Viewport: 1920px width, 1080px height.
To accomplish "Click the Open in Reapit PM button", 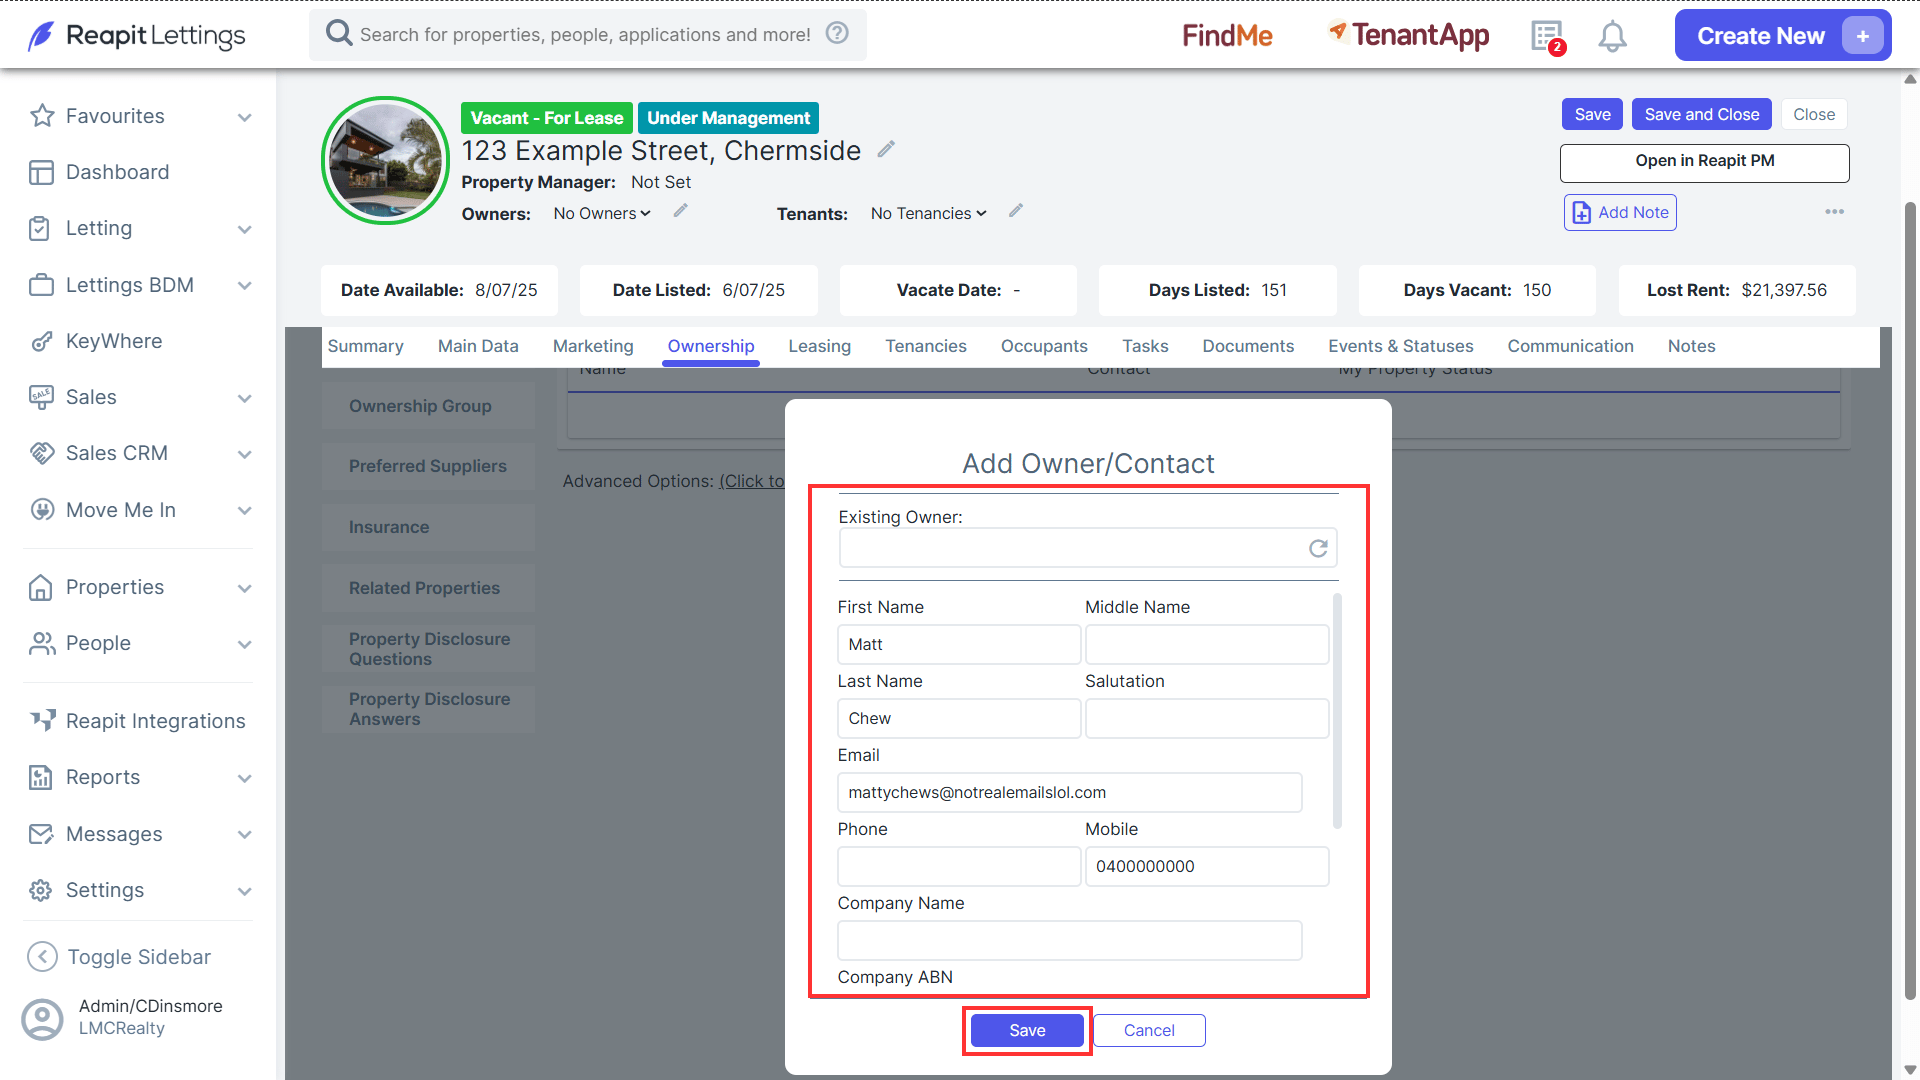I will (x=1704, y=162).
